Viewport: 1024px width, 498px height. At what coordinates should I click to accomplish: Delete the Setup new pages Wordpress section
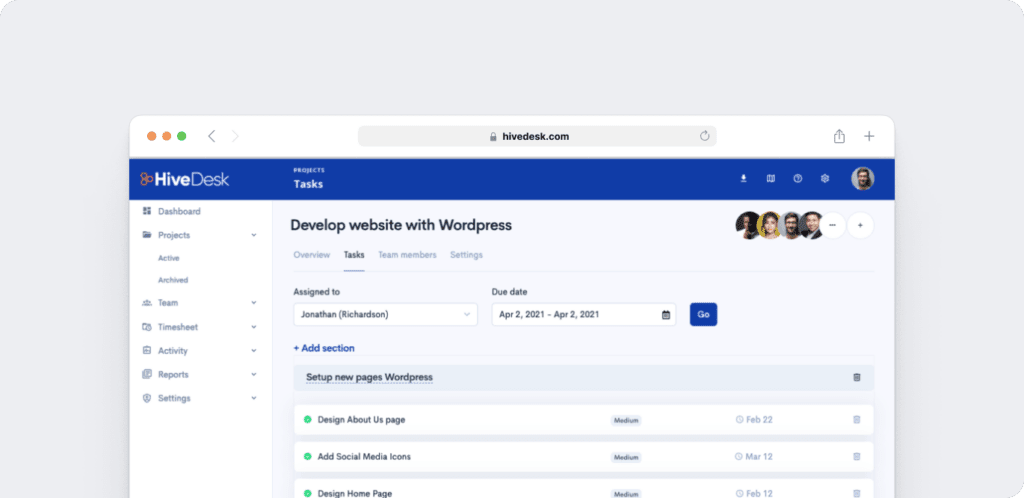pyautogui.click(x=856, y=377)
